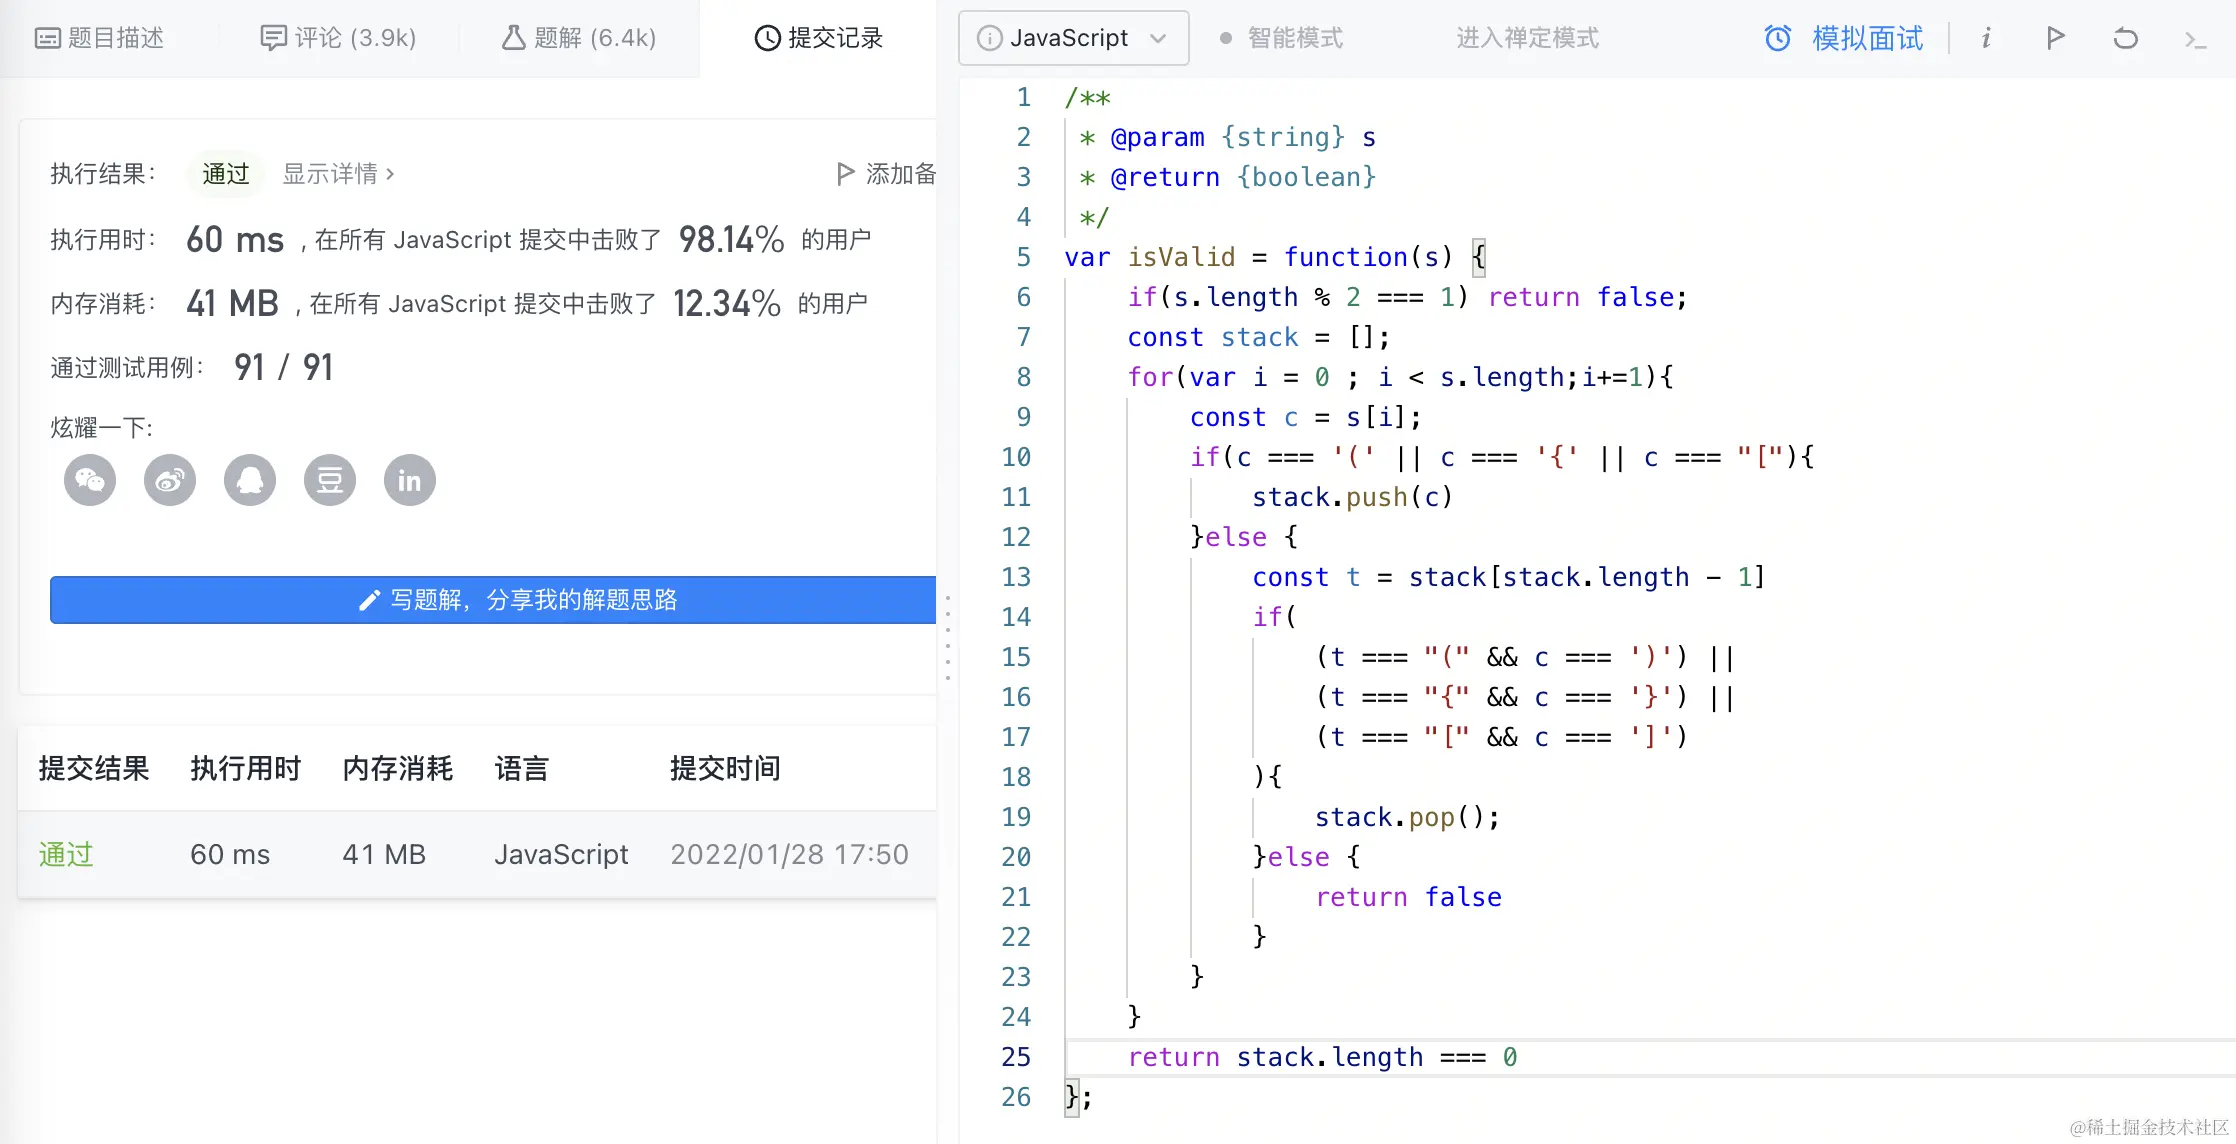Open the 通过 submission record row
The width and height of the screenshot is (2236, 1144).
[66, 854]
